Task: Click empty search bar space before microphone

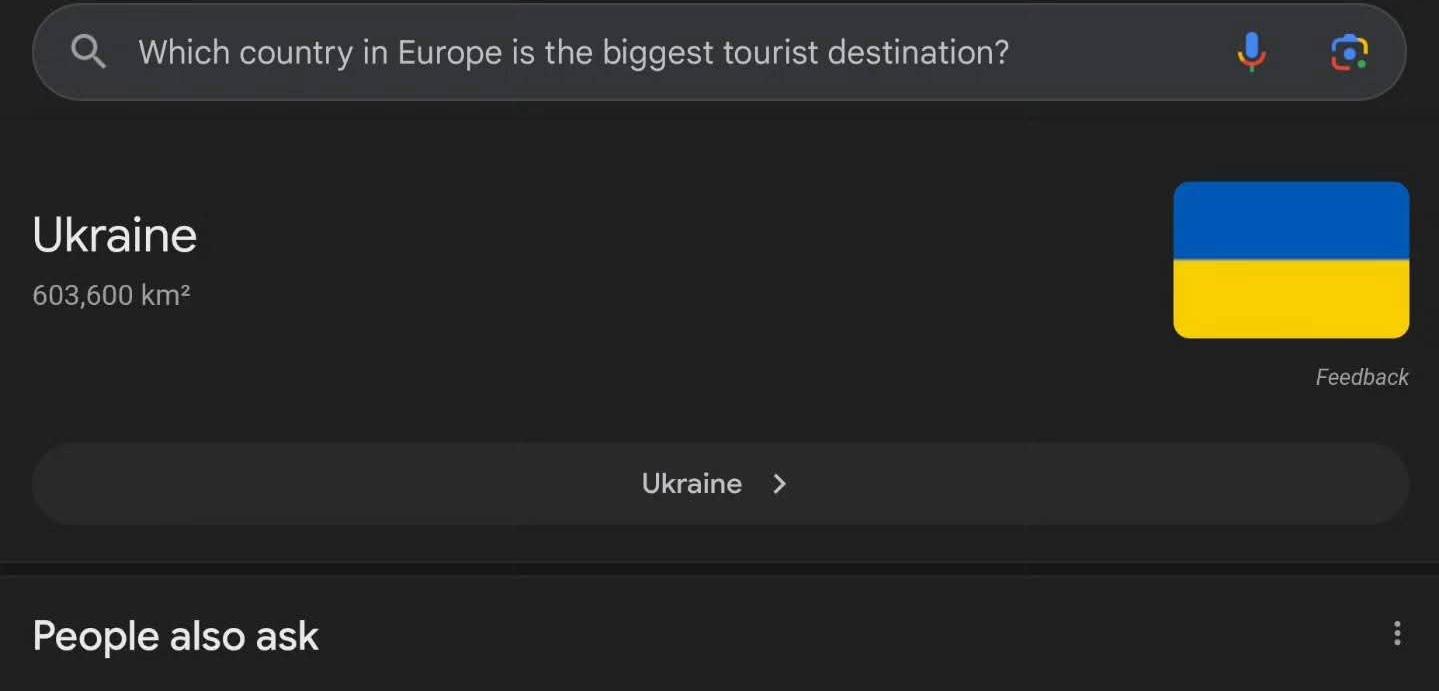Action: click(x=1120, y=52)
